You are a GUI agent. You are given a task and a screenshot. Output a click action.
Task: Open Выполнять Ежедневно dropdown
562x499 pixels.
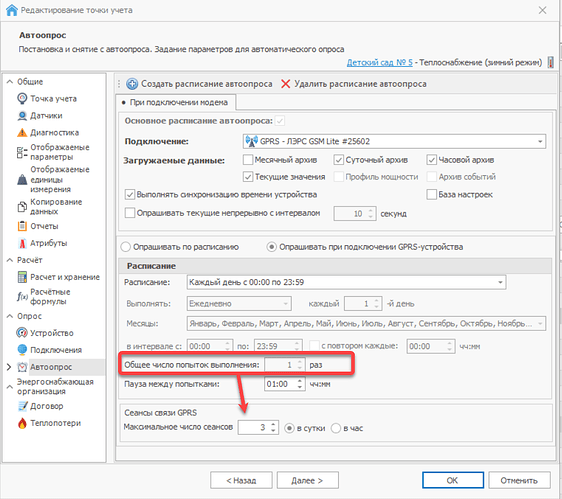click(x=239, y=304)
